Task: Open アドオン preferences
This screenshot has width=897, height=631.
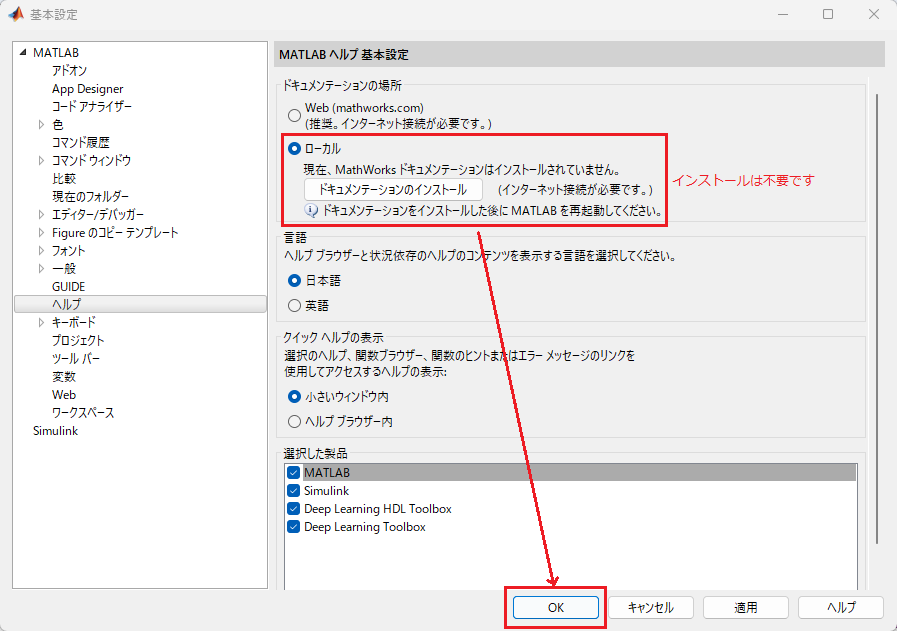Action: [69, 70]
